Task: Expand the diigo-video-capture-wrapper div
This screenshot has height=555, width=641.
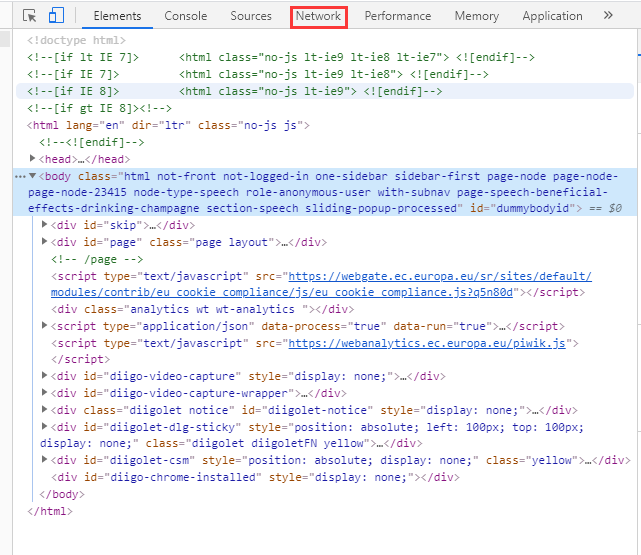Action: (45, 392)
